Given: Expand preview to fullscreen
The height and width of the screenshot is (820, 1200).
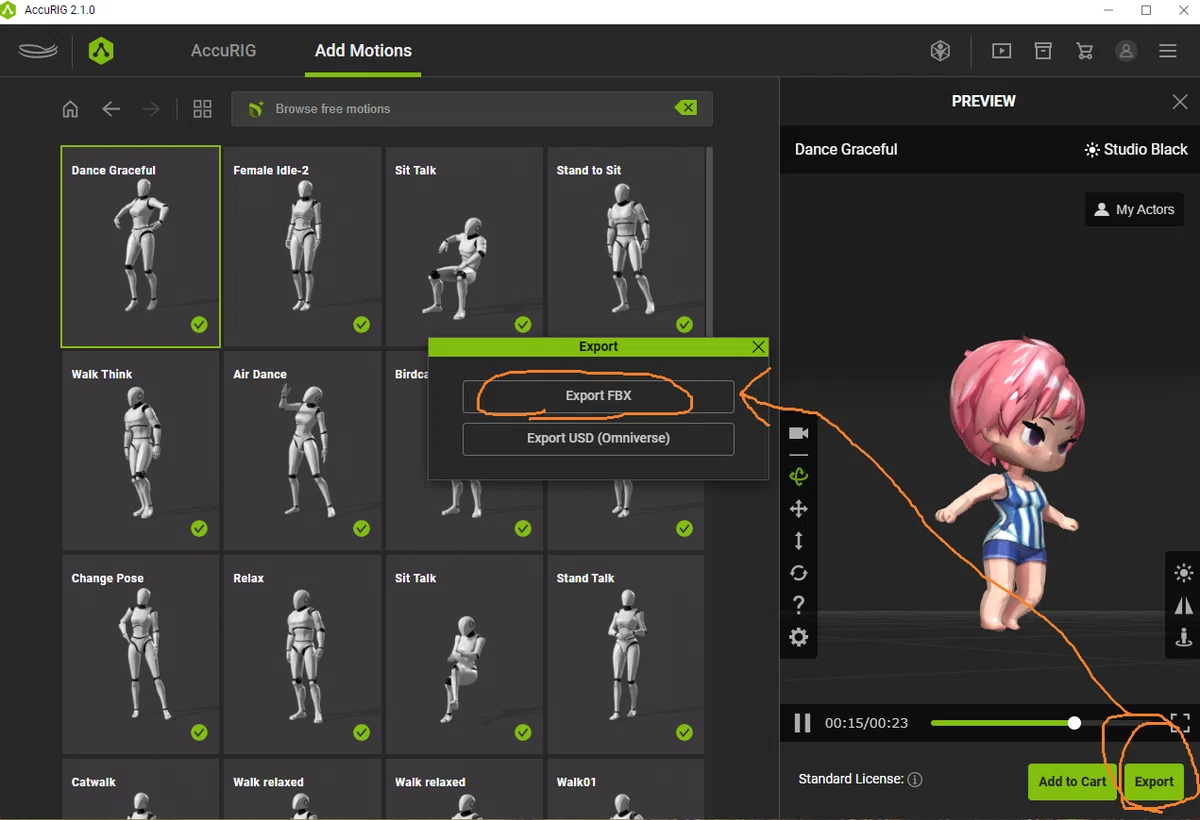Looking at the screenshot, I should pos(1180,722).
